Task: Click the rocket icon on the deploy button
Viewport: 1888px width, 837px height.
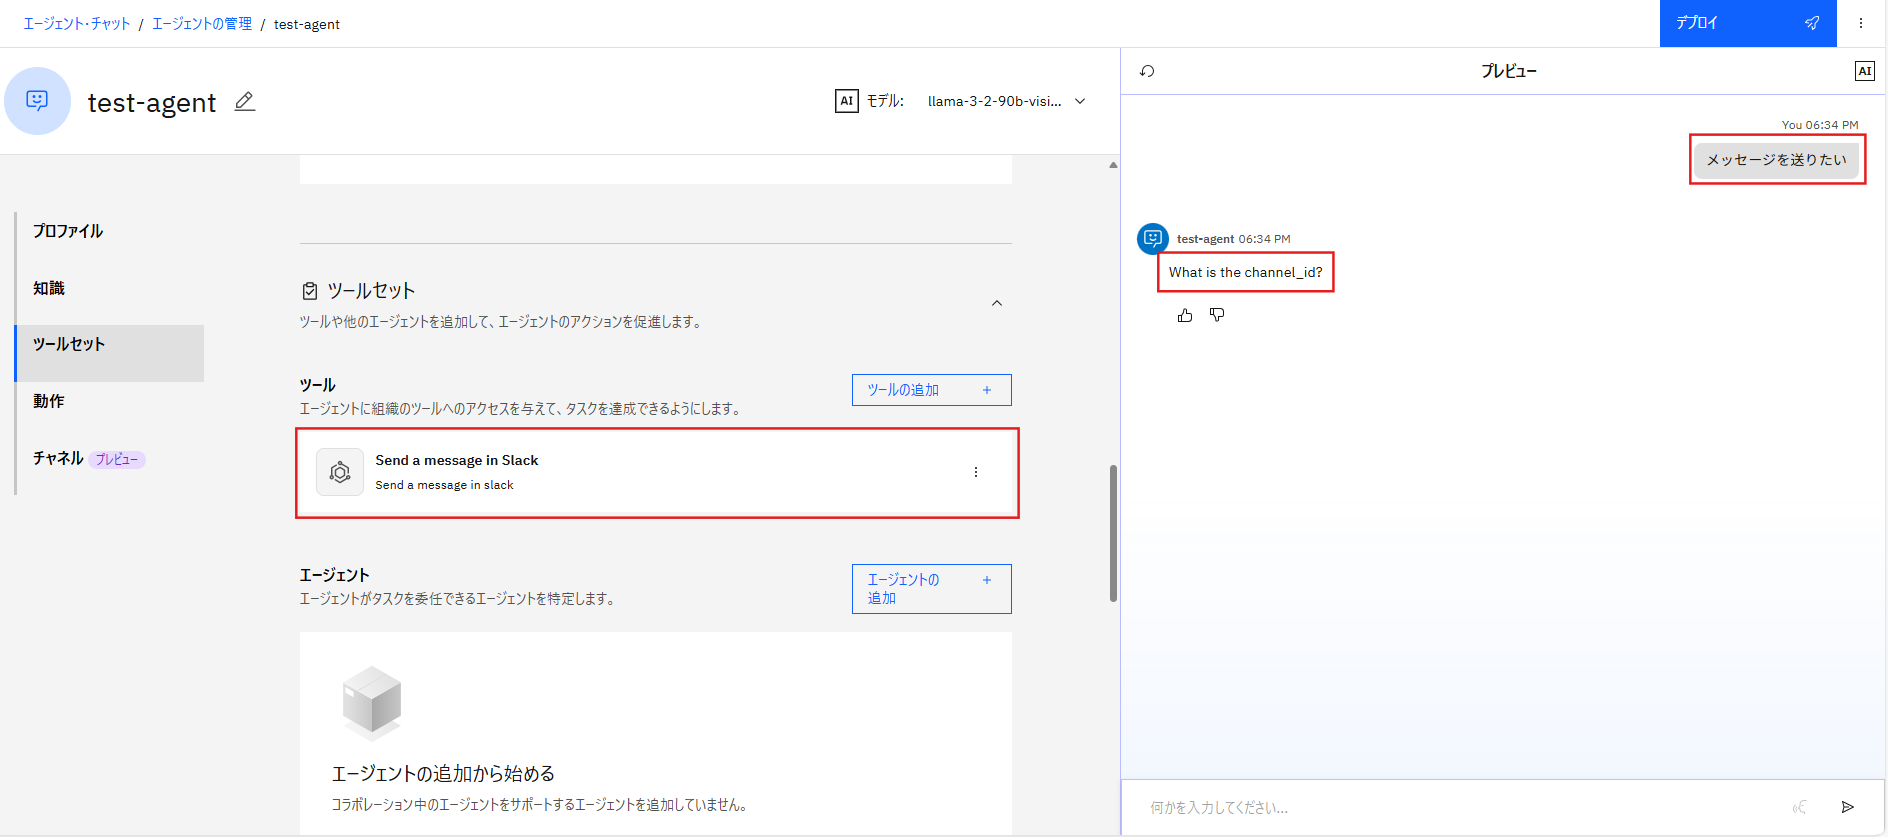Action: pyautogui.click(x=1812, y=23)
